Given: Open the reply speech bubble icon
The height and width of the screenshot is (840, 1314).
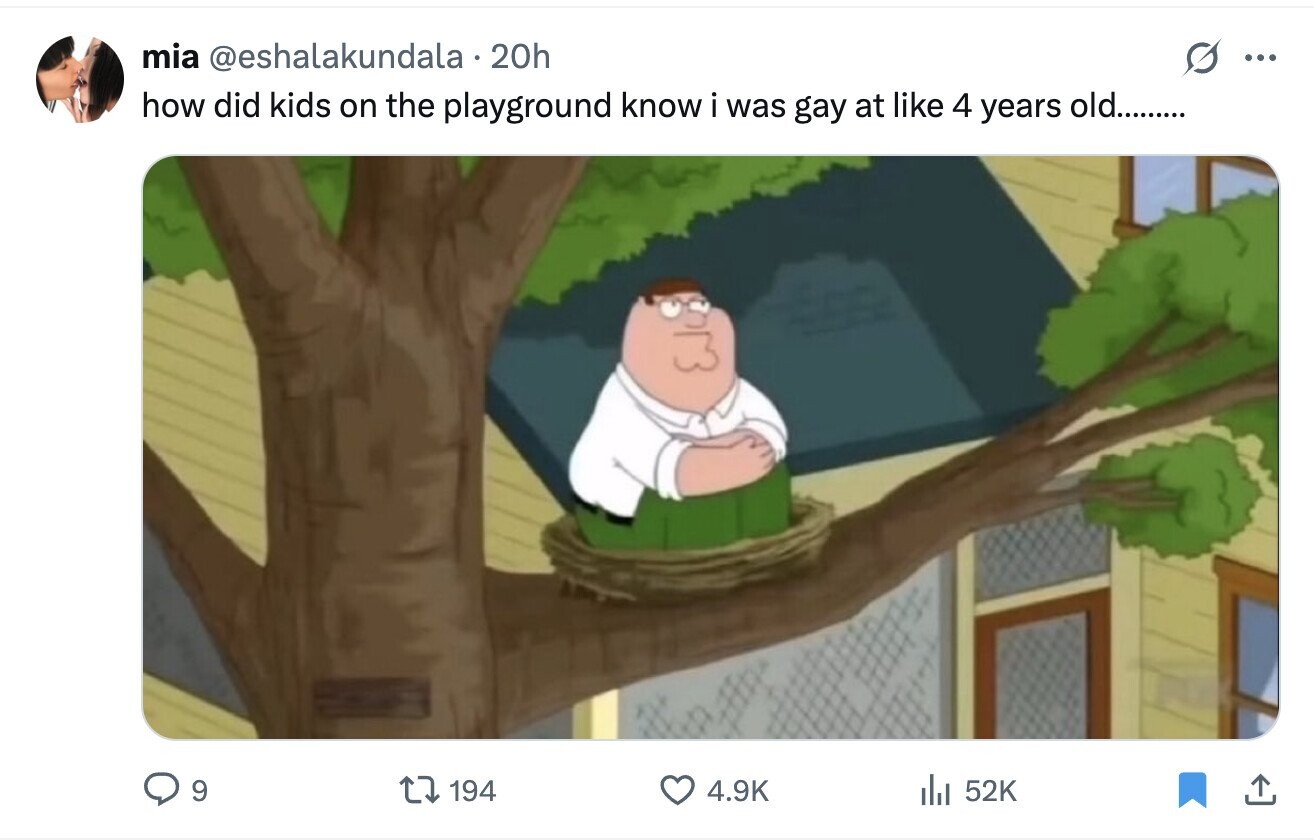Looking at the screenshot, I should click(160, 791).
